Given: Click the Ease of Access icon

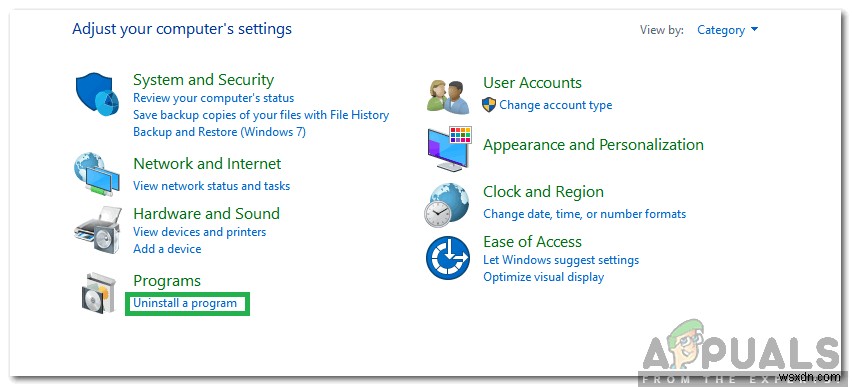Looking at the screenshot, I should (x=448, y=258).
